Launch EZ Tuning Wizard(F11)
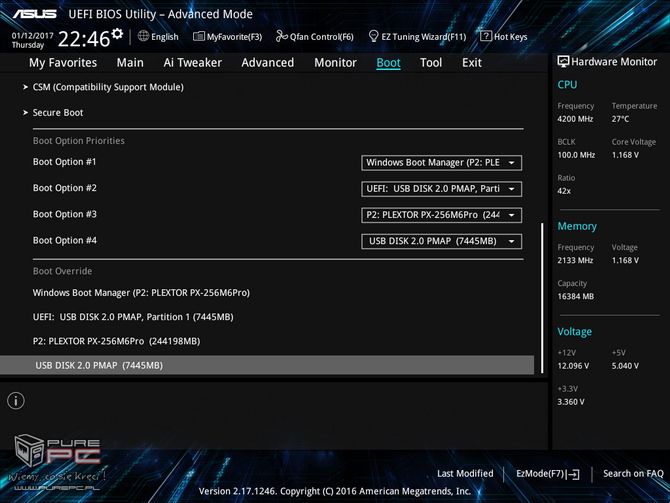Screen dimensions: 670x503 click(423, 37)
